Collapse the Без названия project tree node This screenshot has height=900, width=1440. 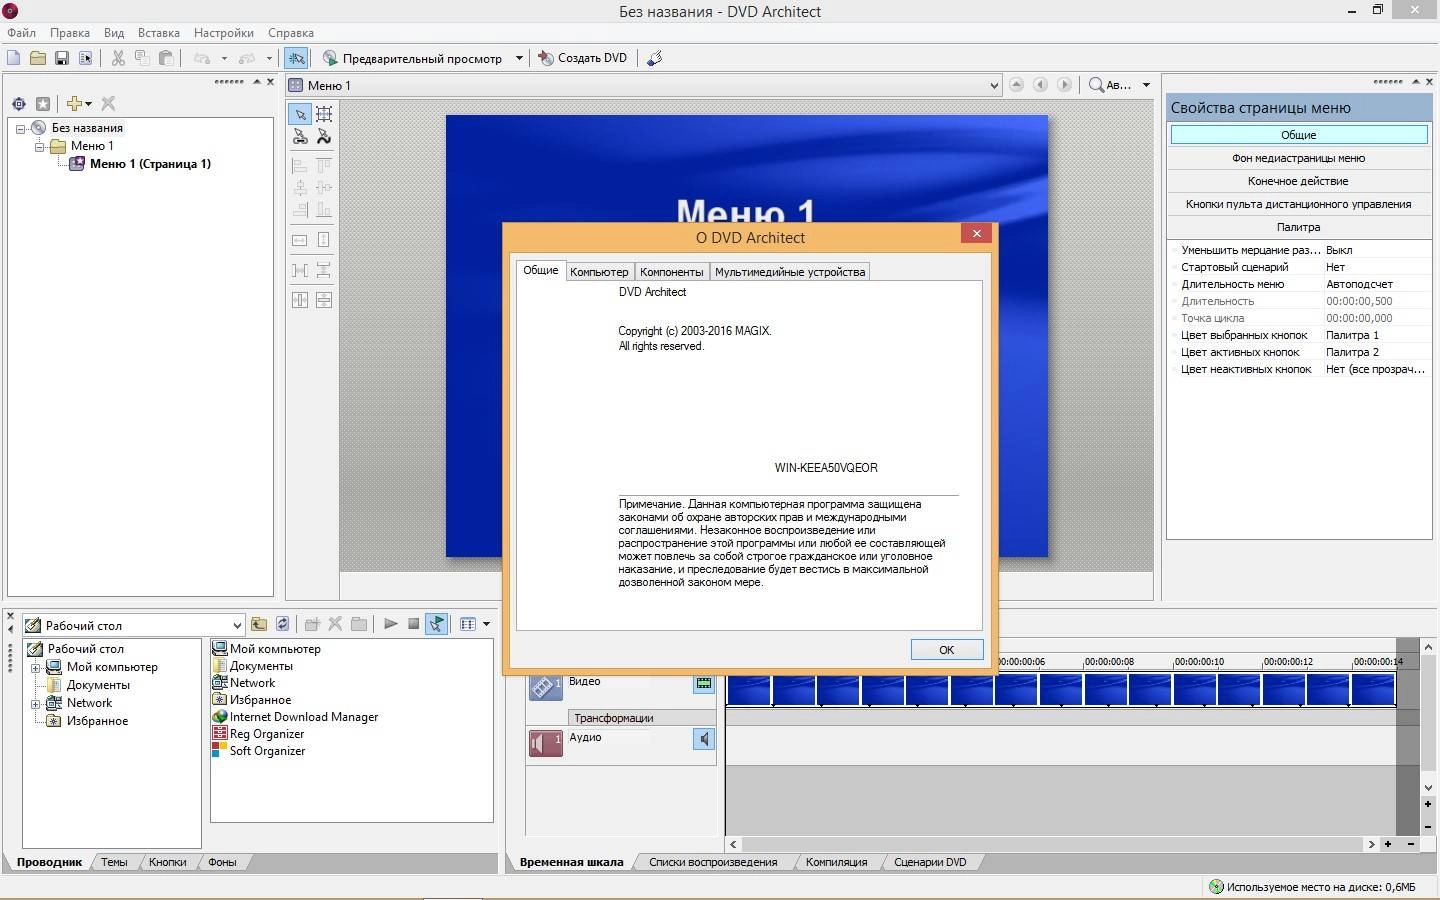(x=20, y=128)
